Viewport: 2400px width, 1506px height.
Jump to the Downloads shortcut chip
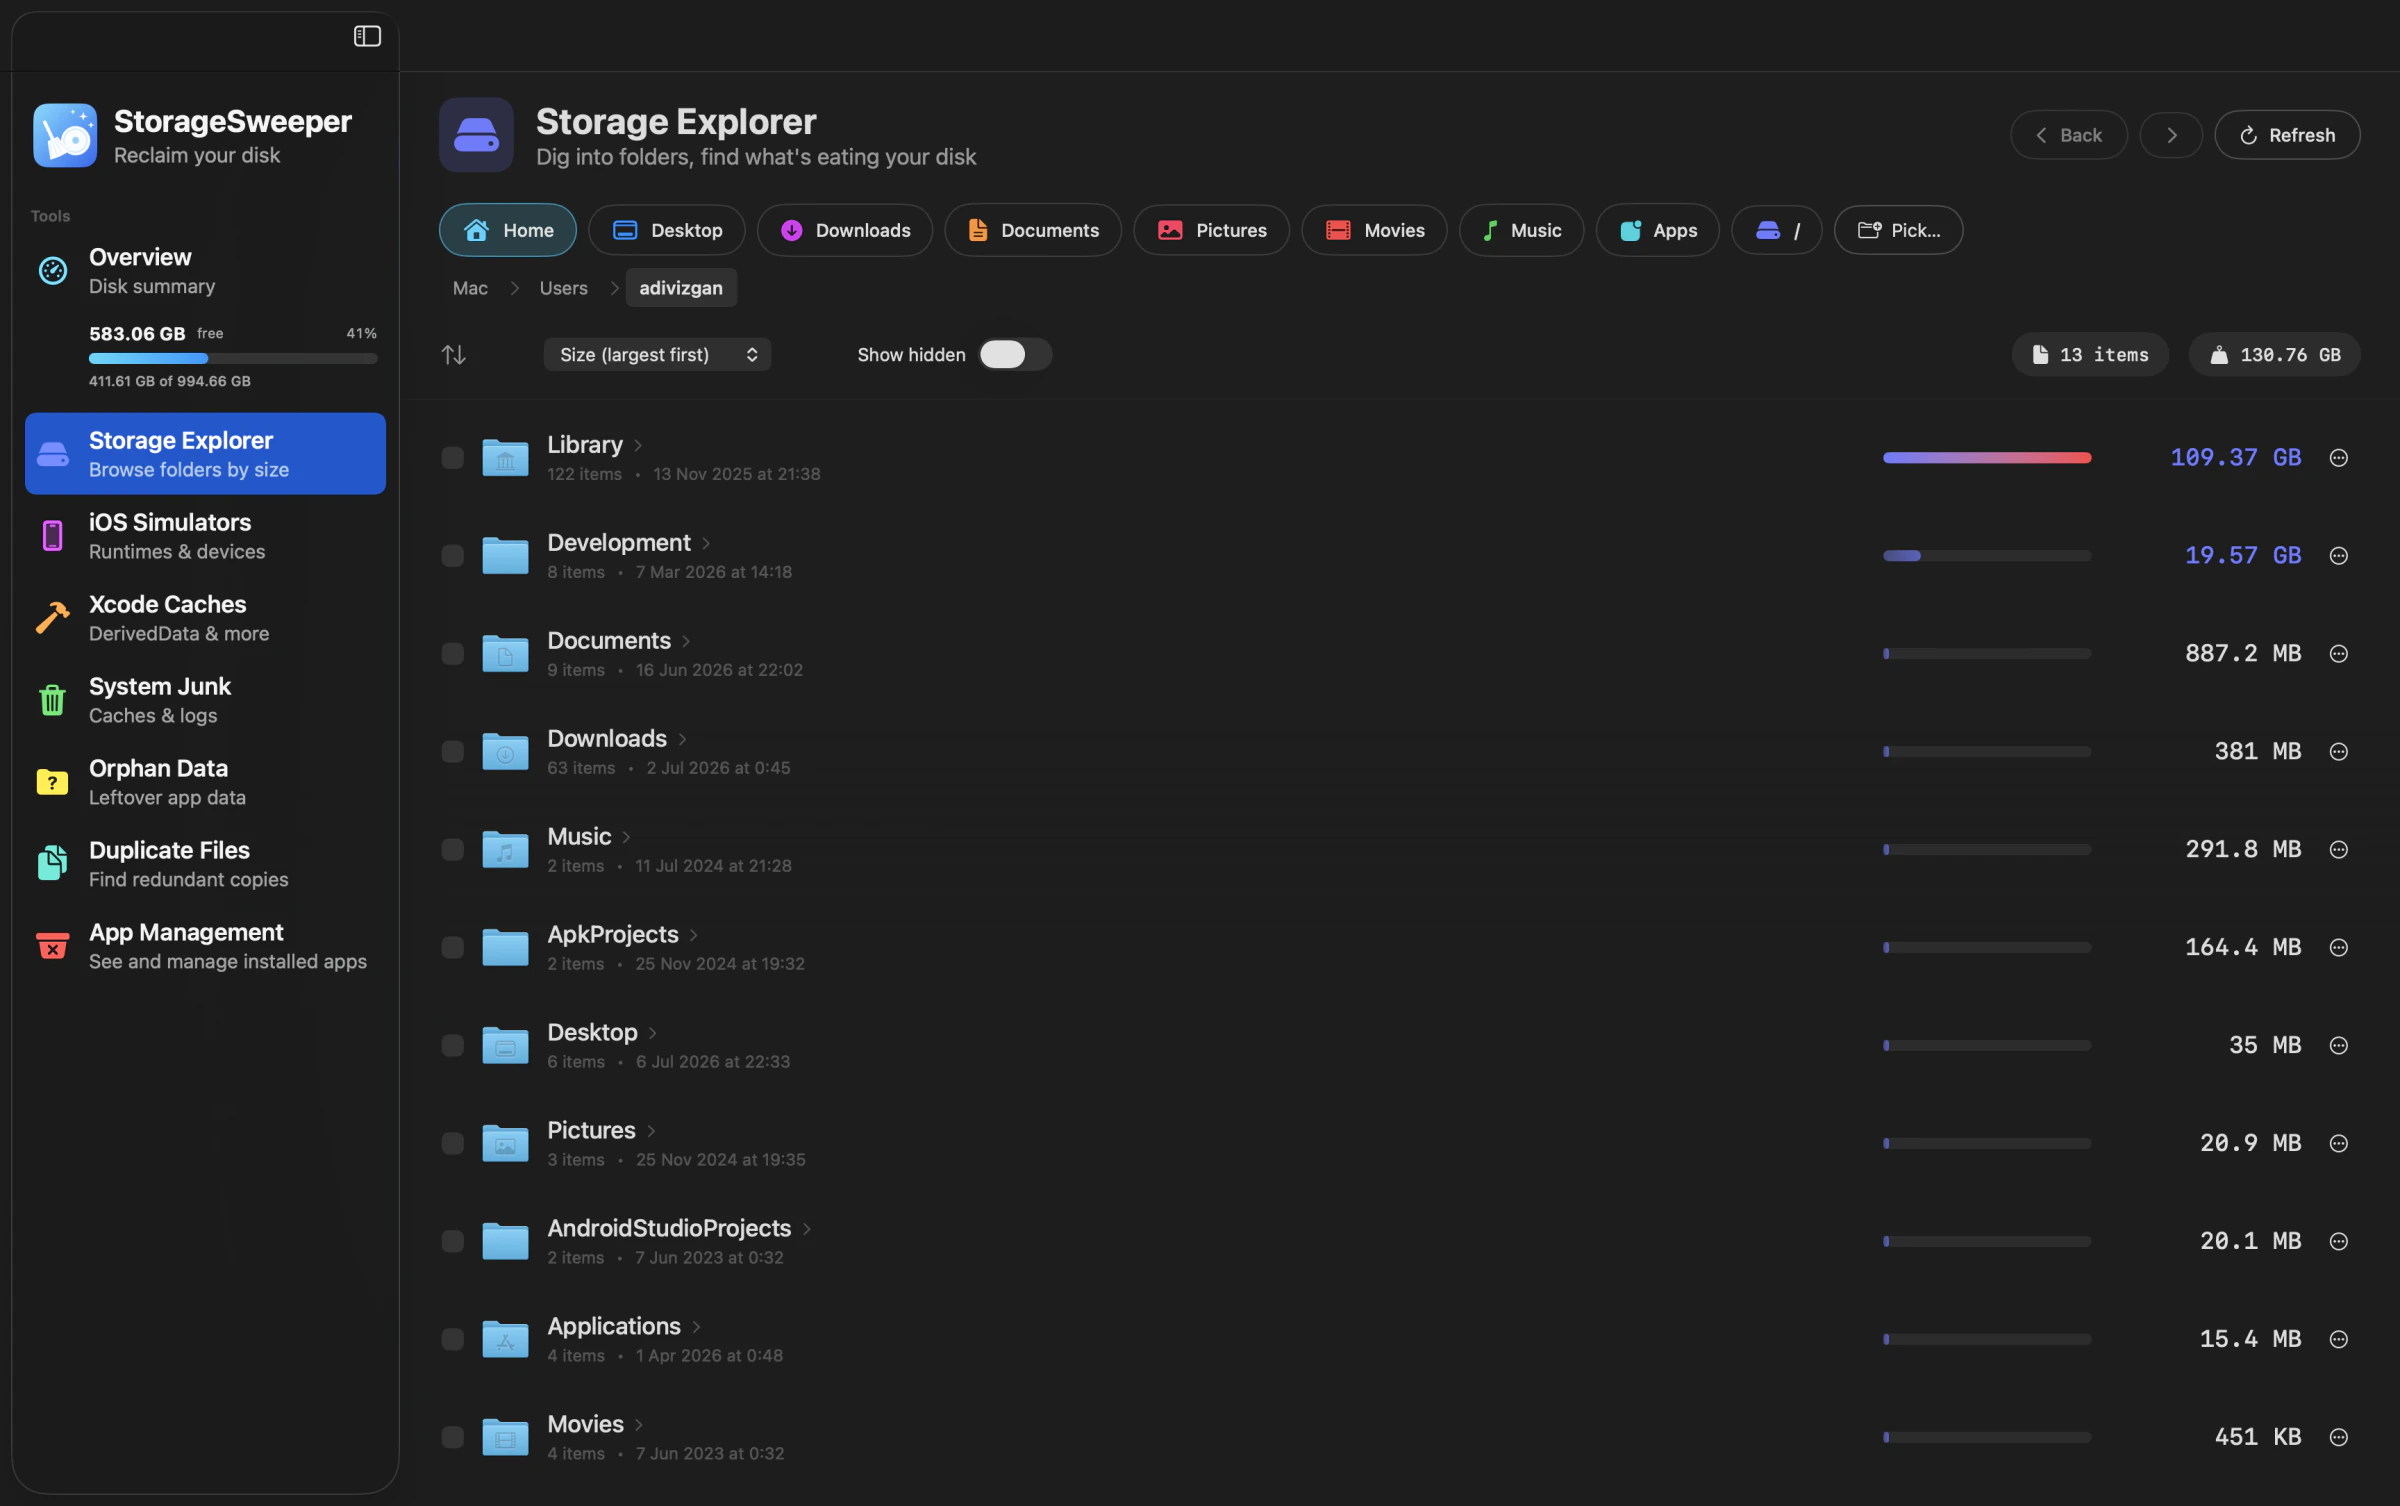844,231
